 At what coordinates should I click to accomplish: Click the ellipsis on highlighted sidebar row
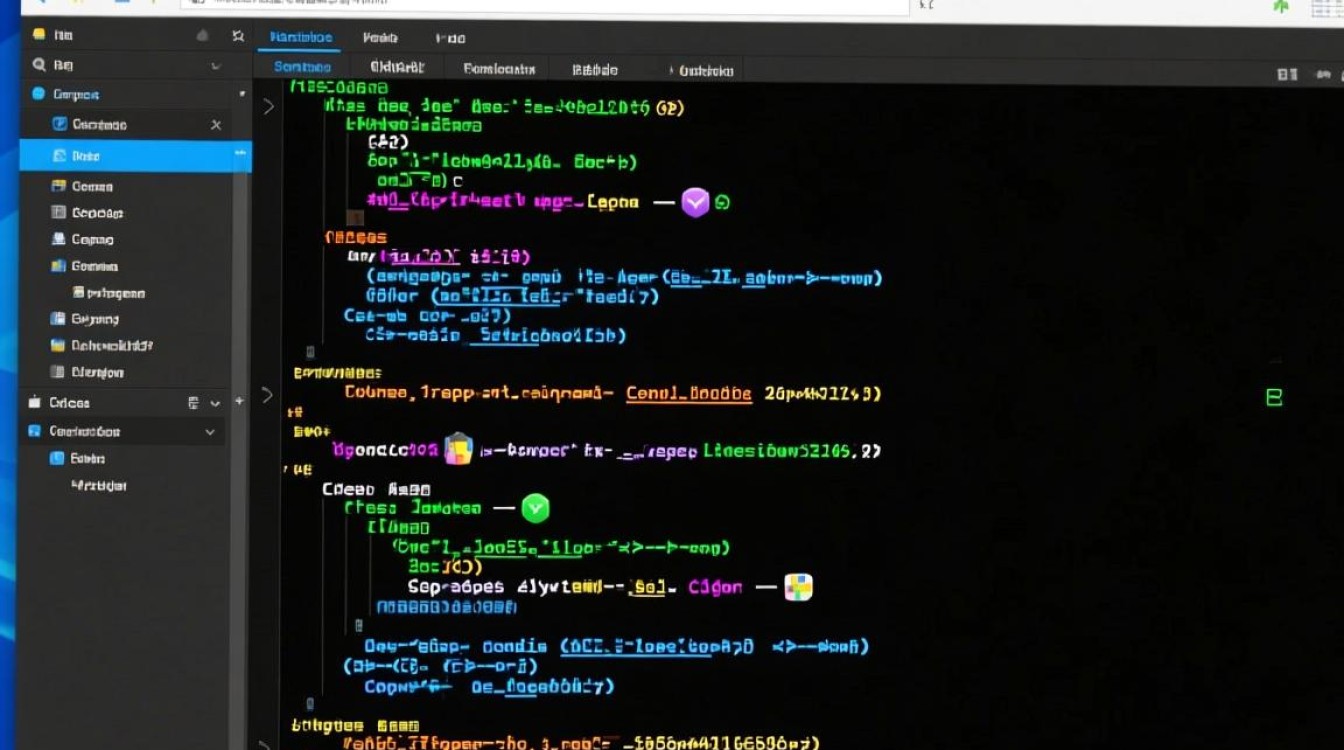point(240,153)
